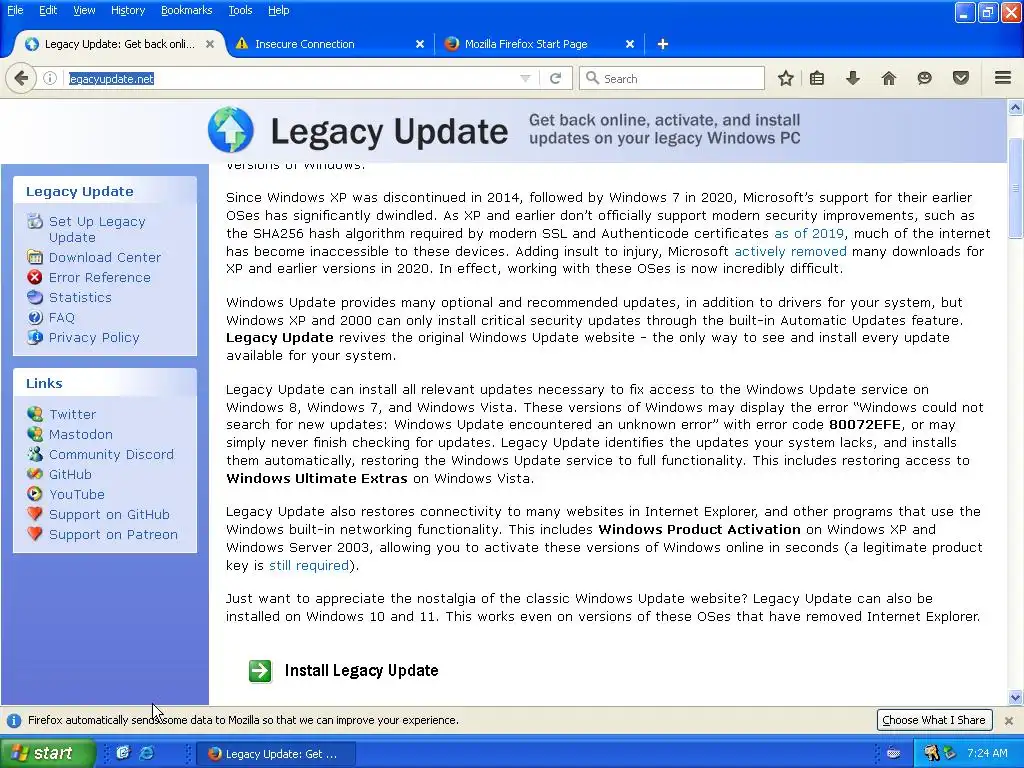Screen dimensions: 1024x768
Task: Open the Bookmarks menu
Action: click(x=186, y=10)
